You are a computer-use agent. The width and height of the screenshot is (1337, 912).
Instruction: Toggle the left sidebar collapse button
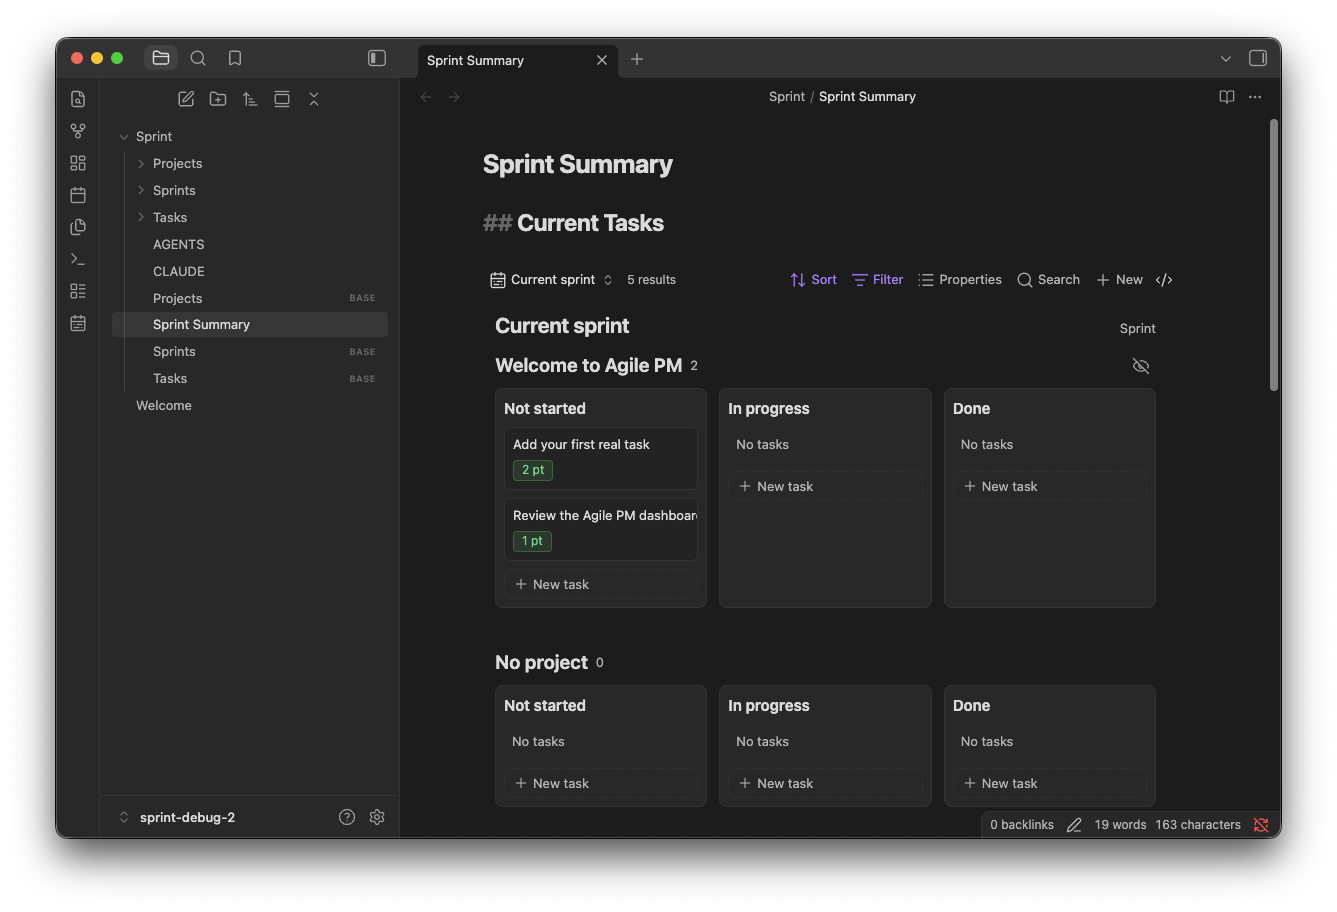[x=377, y=58]
